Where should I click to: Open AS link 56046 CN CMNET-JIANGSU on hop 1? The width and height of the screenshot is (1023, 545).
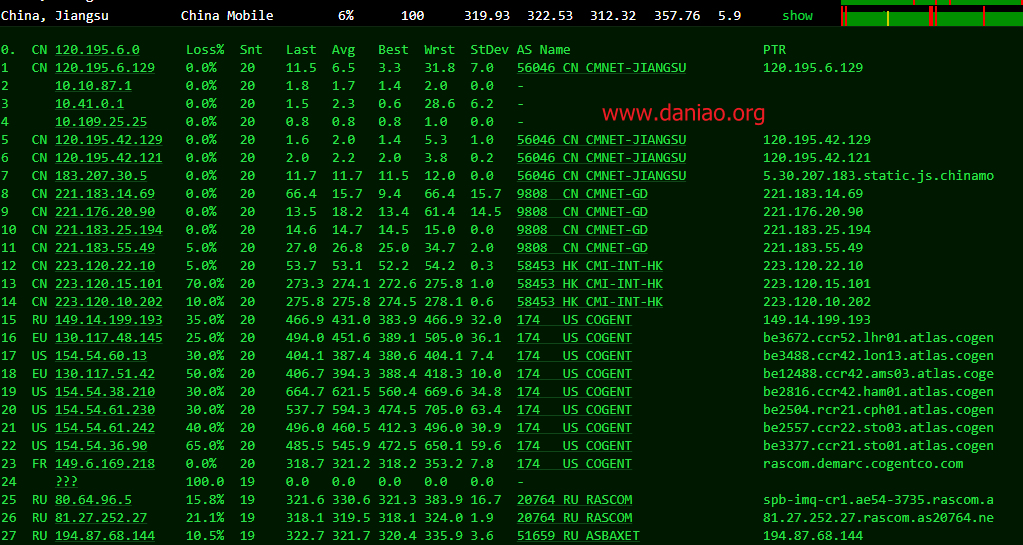click(x=602, y=68)
